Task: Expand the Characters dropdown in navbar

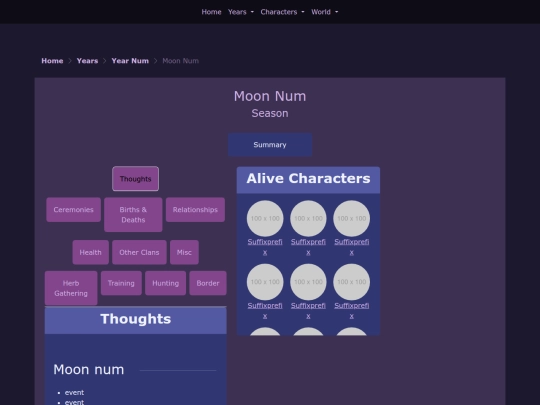Action: pos(282,12)
